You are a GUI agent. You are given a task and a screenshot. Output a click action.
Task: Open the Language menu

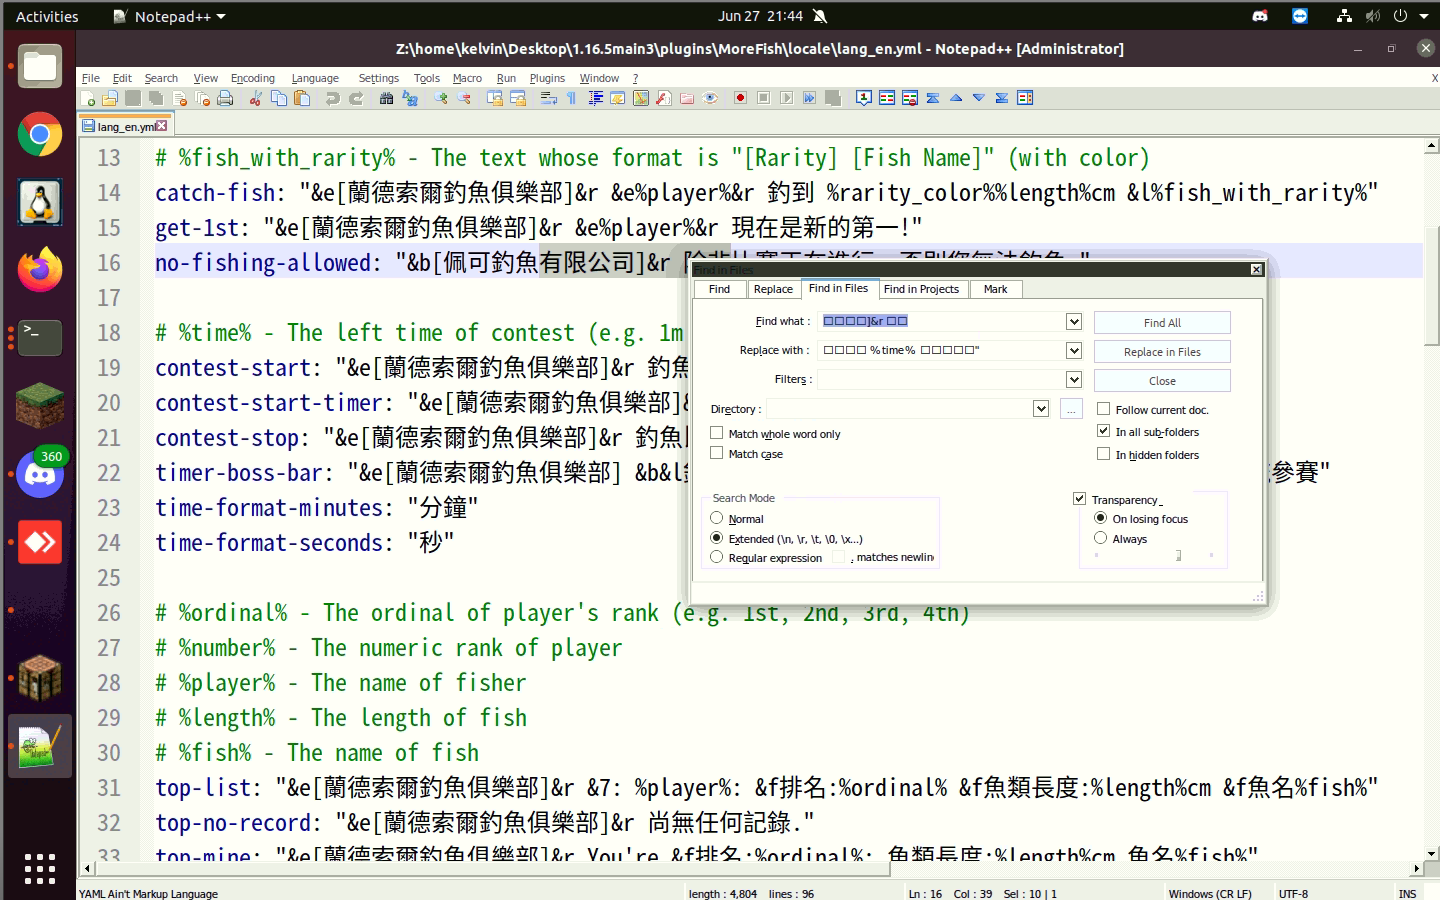[315, 78]
